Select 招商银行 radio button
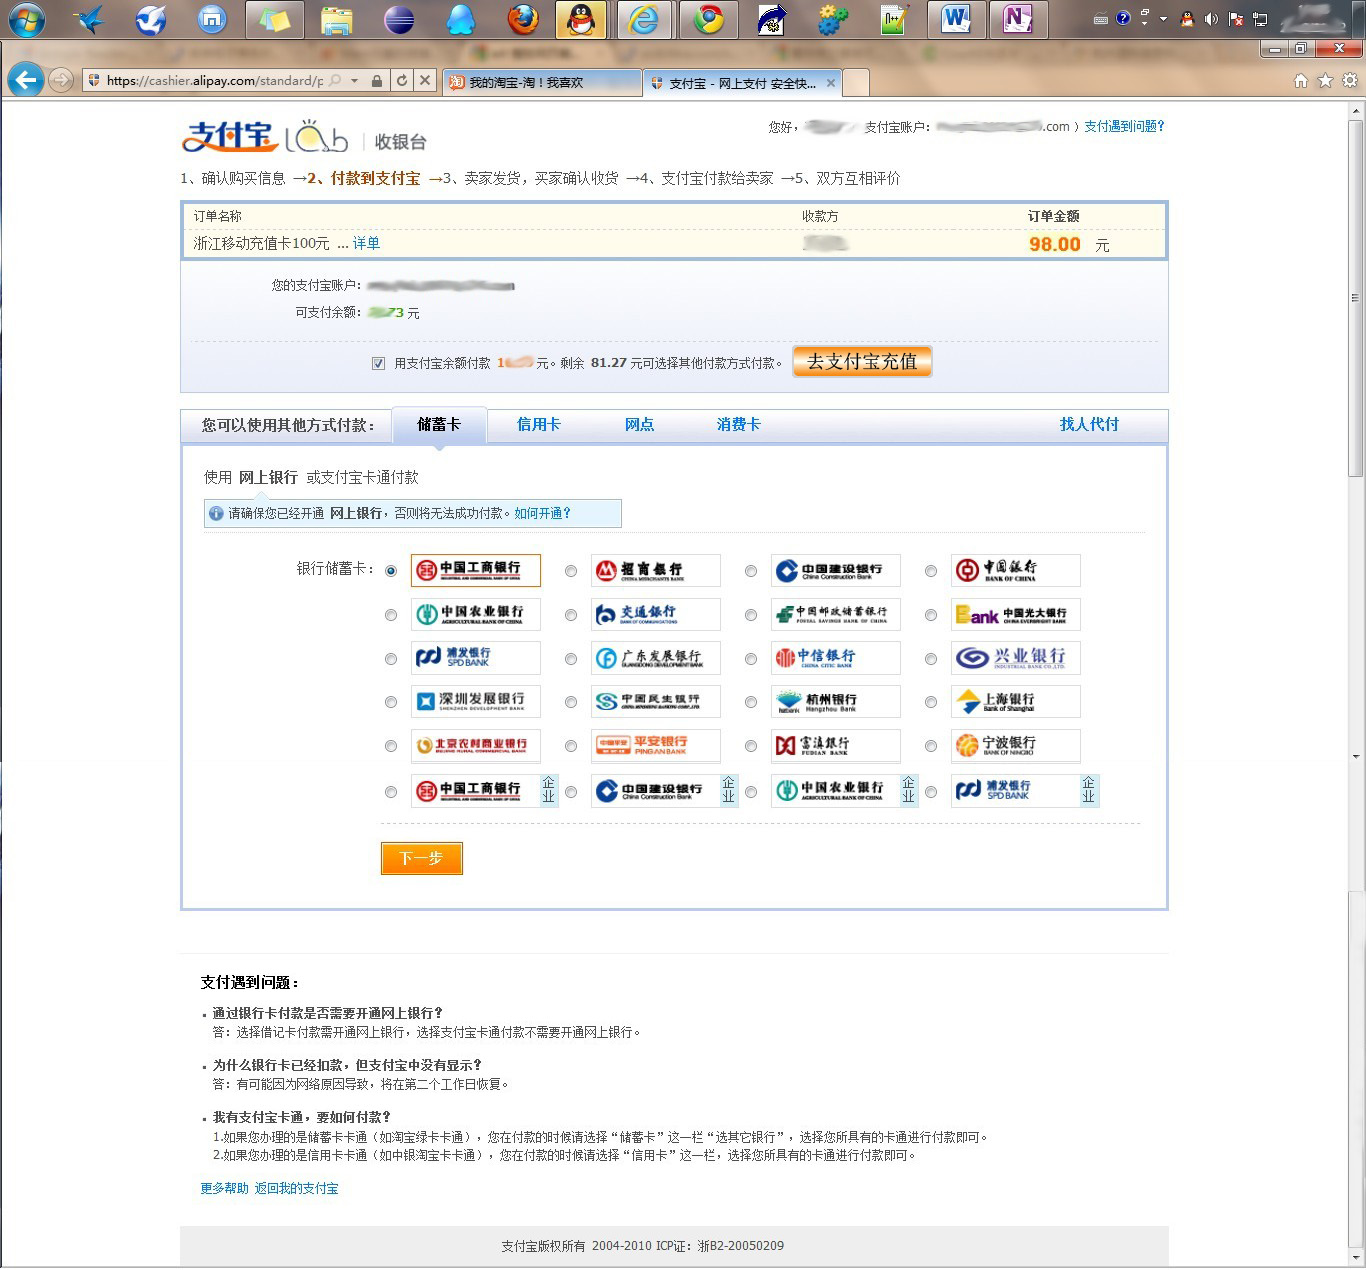 click(x=571, y=571)
